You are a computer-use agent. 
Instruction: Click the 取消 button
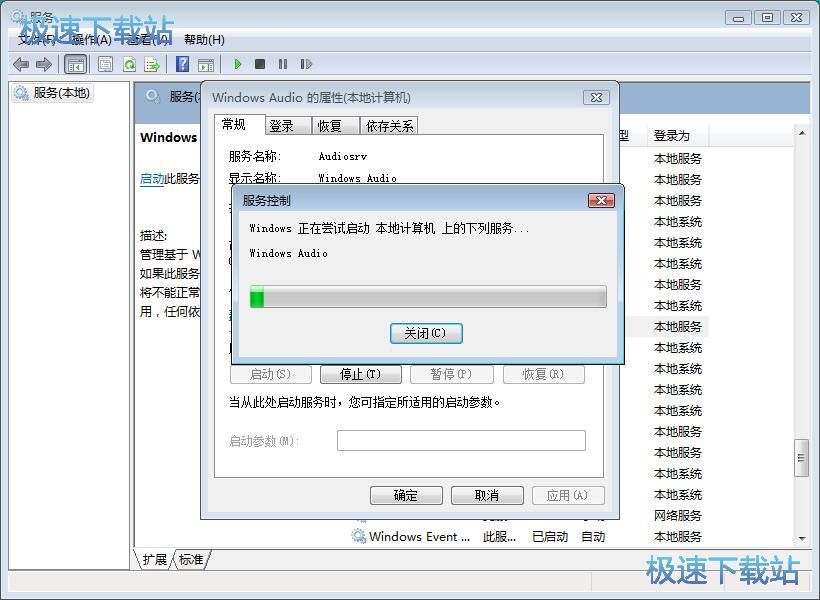click(x=487, y=495)
